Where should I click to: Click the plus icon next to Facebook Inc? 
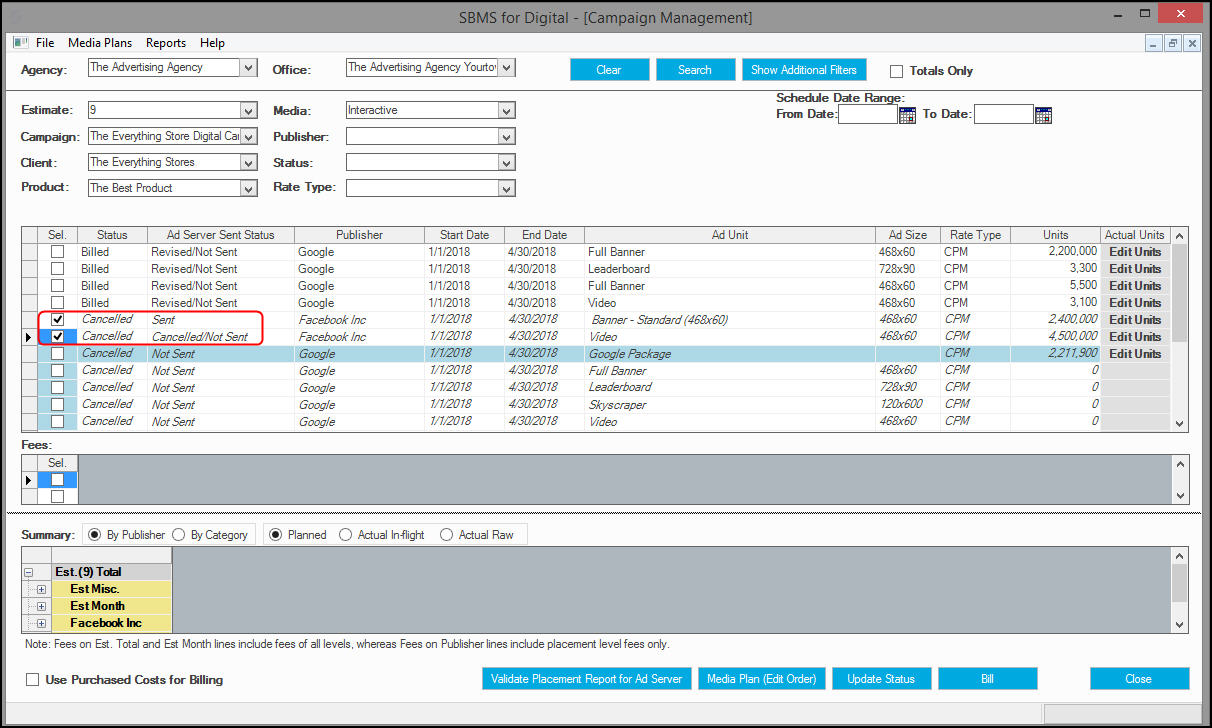click(41, 623)
